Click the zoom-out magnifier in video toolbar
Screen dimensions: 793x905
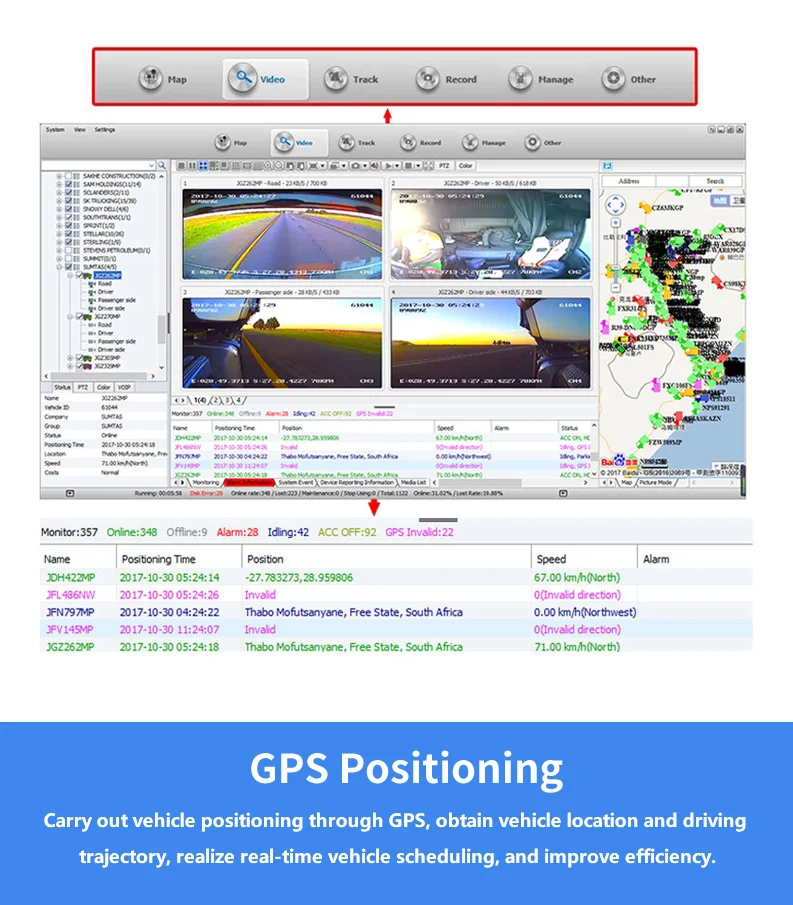[279, 166]
